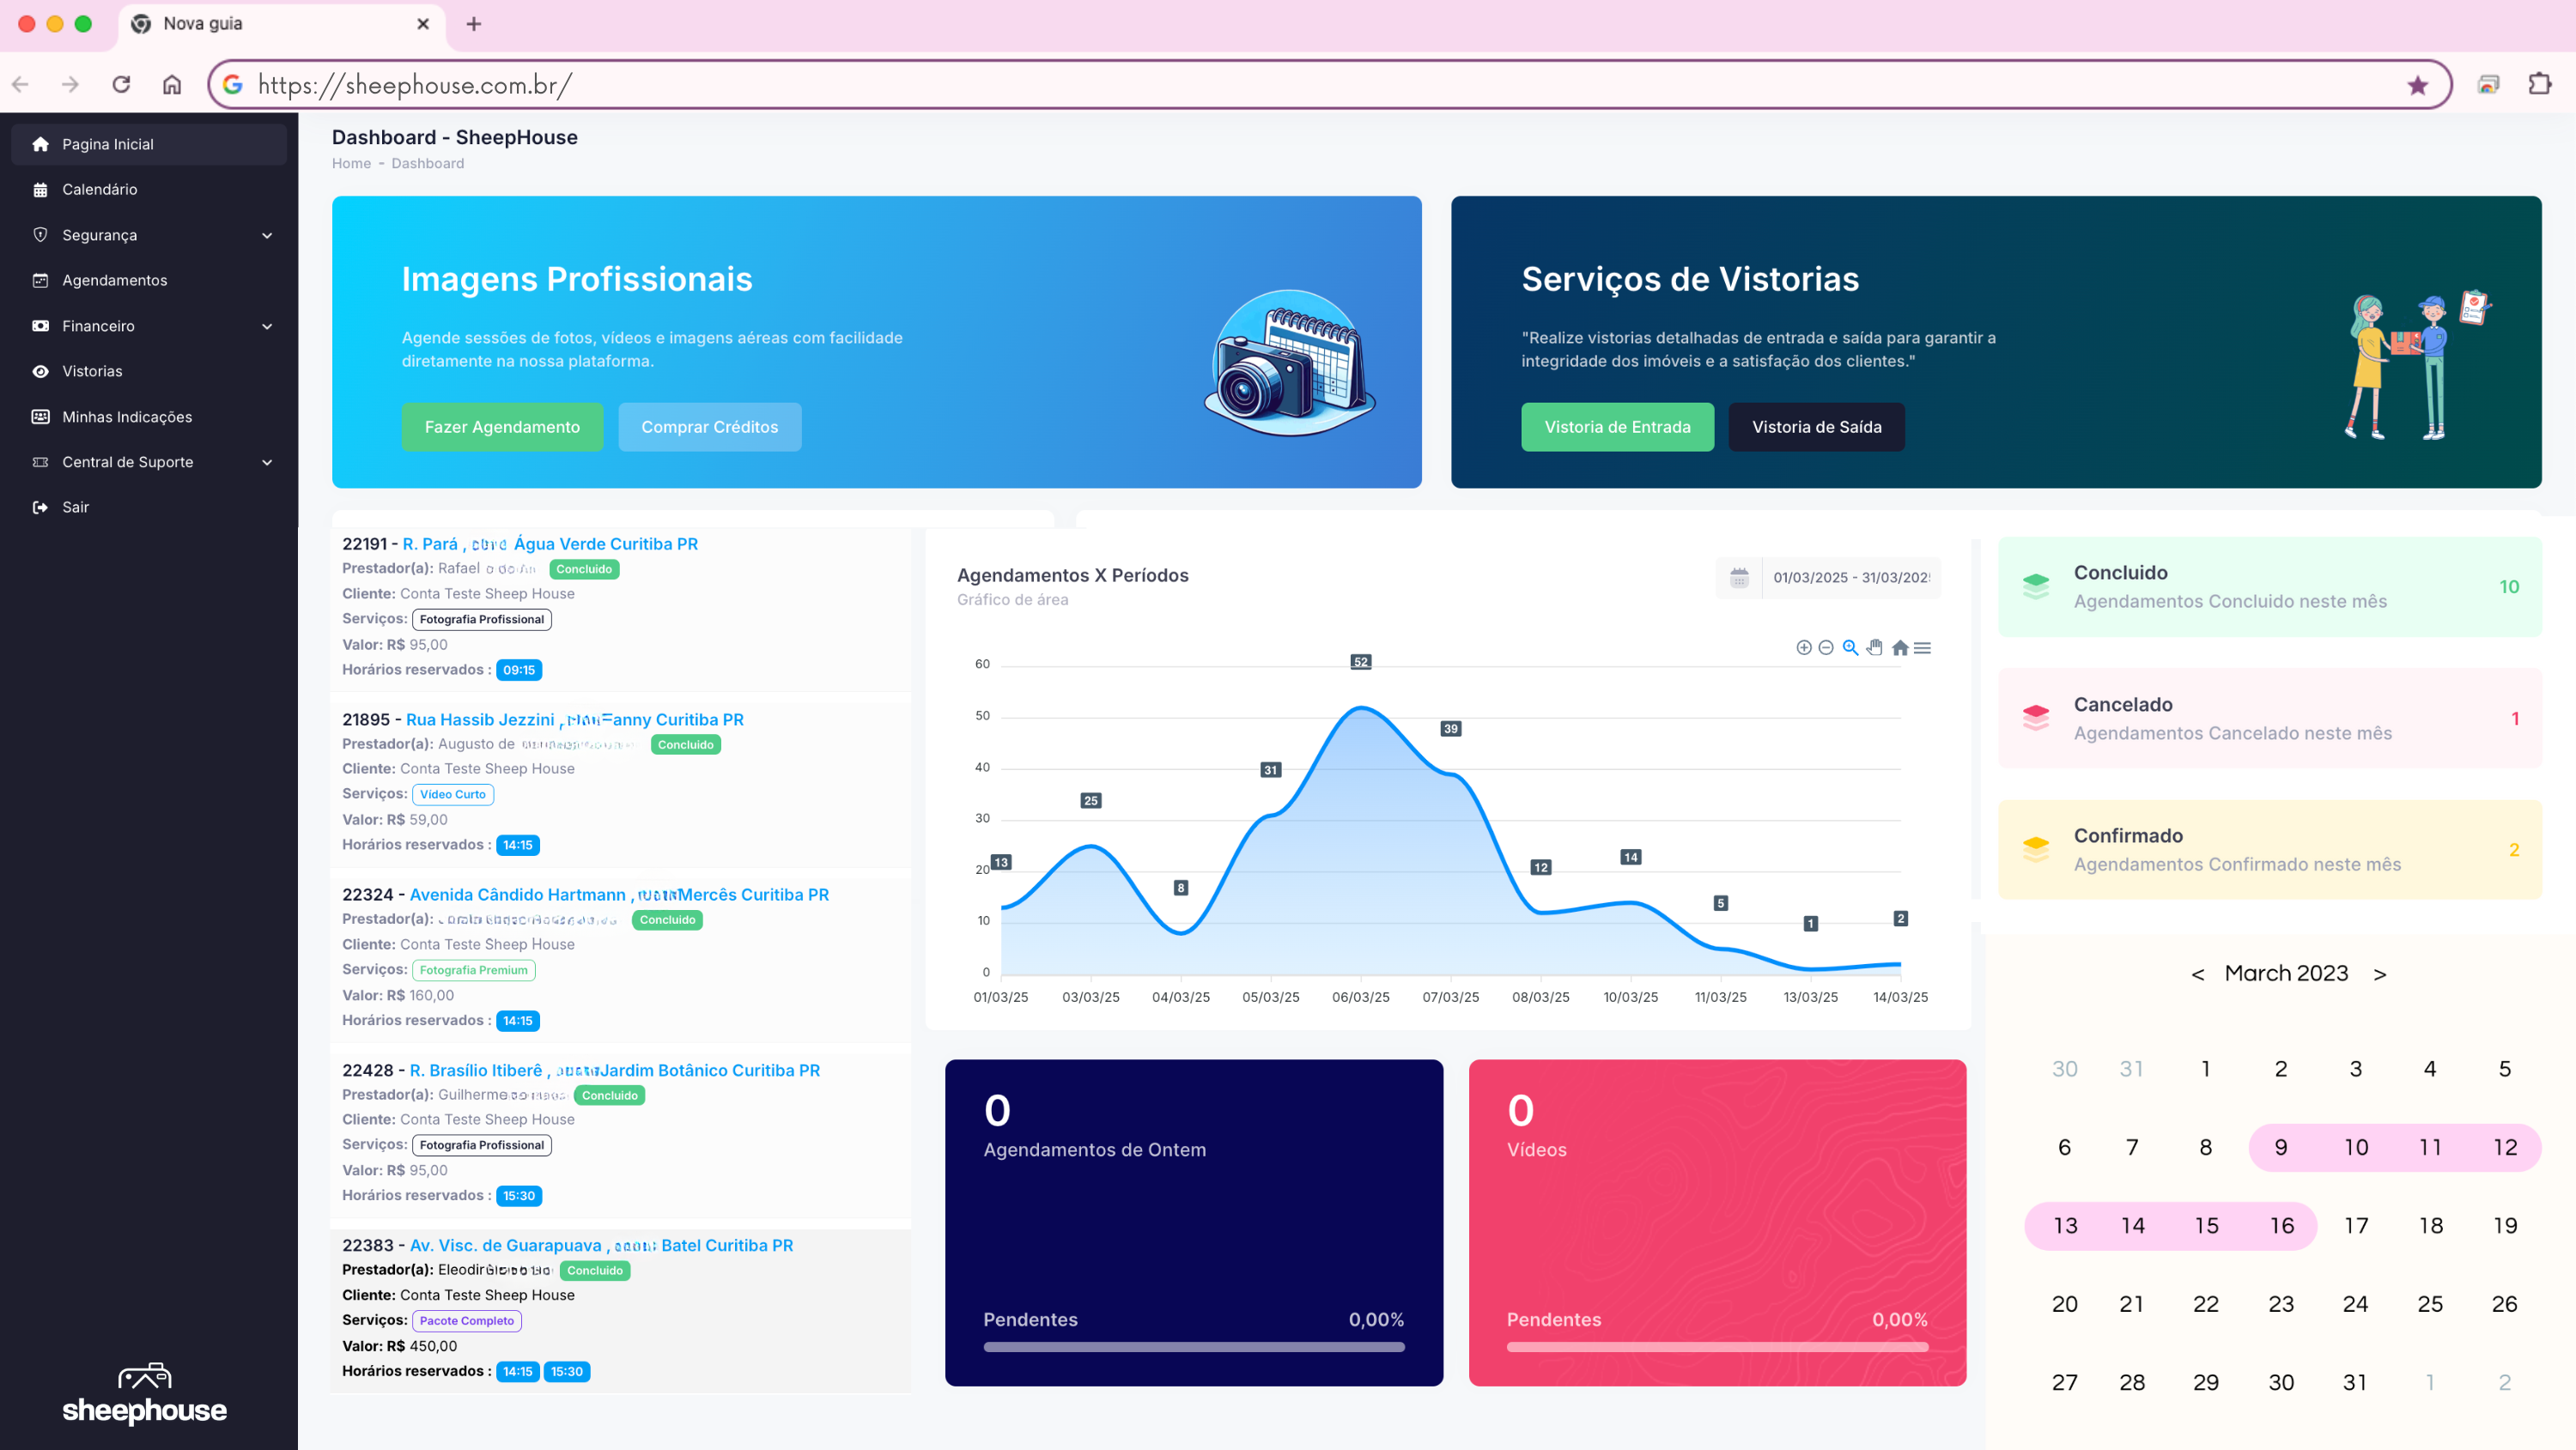Viewport: 2576px width, 1450px height.
Task: Click the Pacote Completo service tag
Action: [467, 1321]
